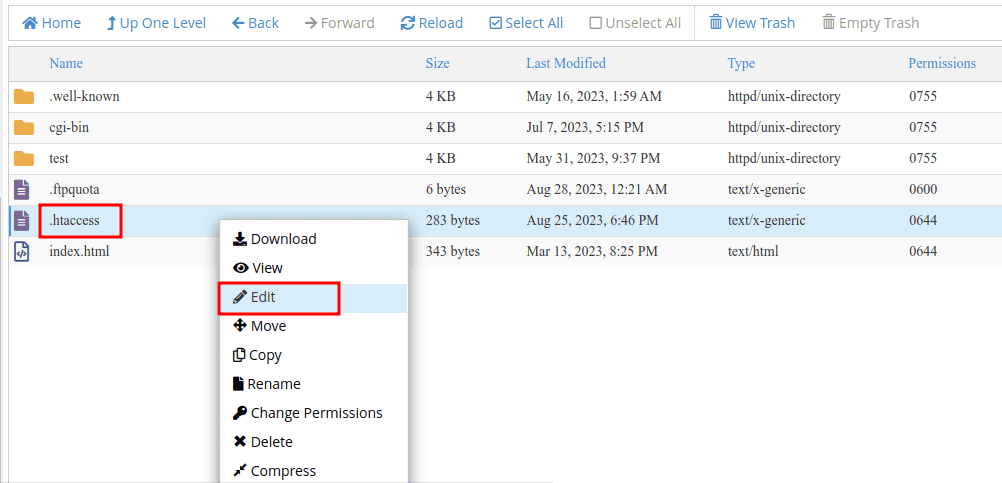Sort files by Name column header
This screenshot has width=1002, height=483.
[66, 63]
